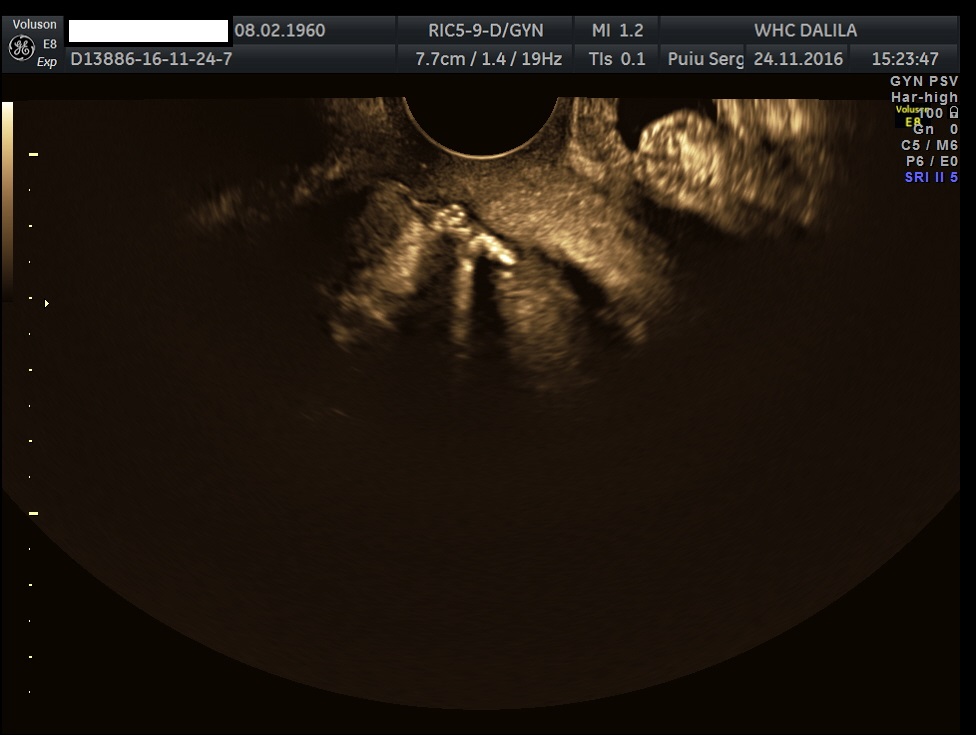Select the patient name field
The image size is (976, 735).
click(149, 31)
